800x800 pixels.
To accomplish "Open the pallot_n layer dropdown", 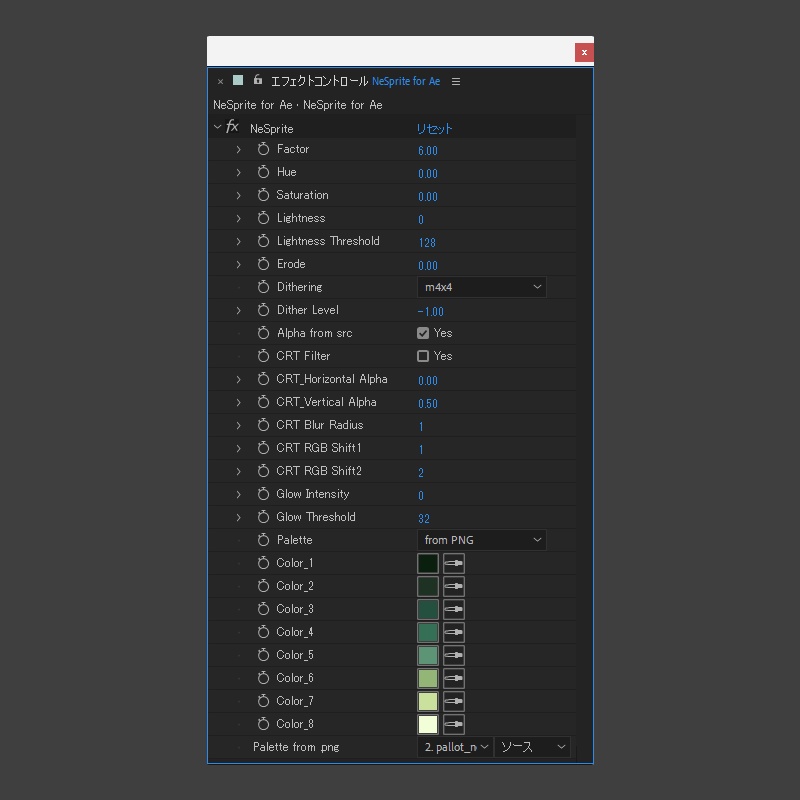I will coord(454,746).
